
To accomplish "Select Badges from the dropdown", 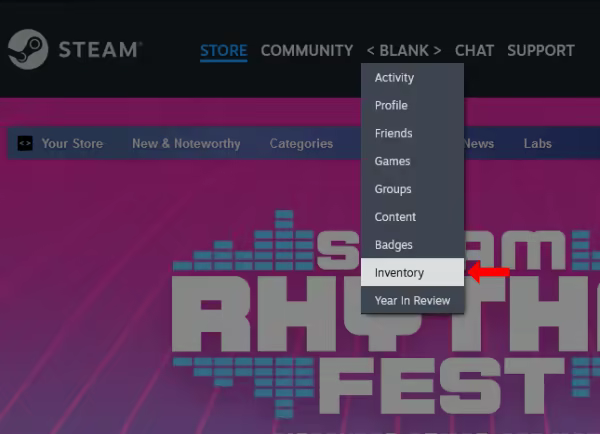I will [393, 245].
